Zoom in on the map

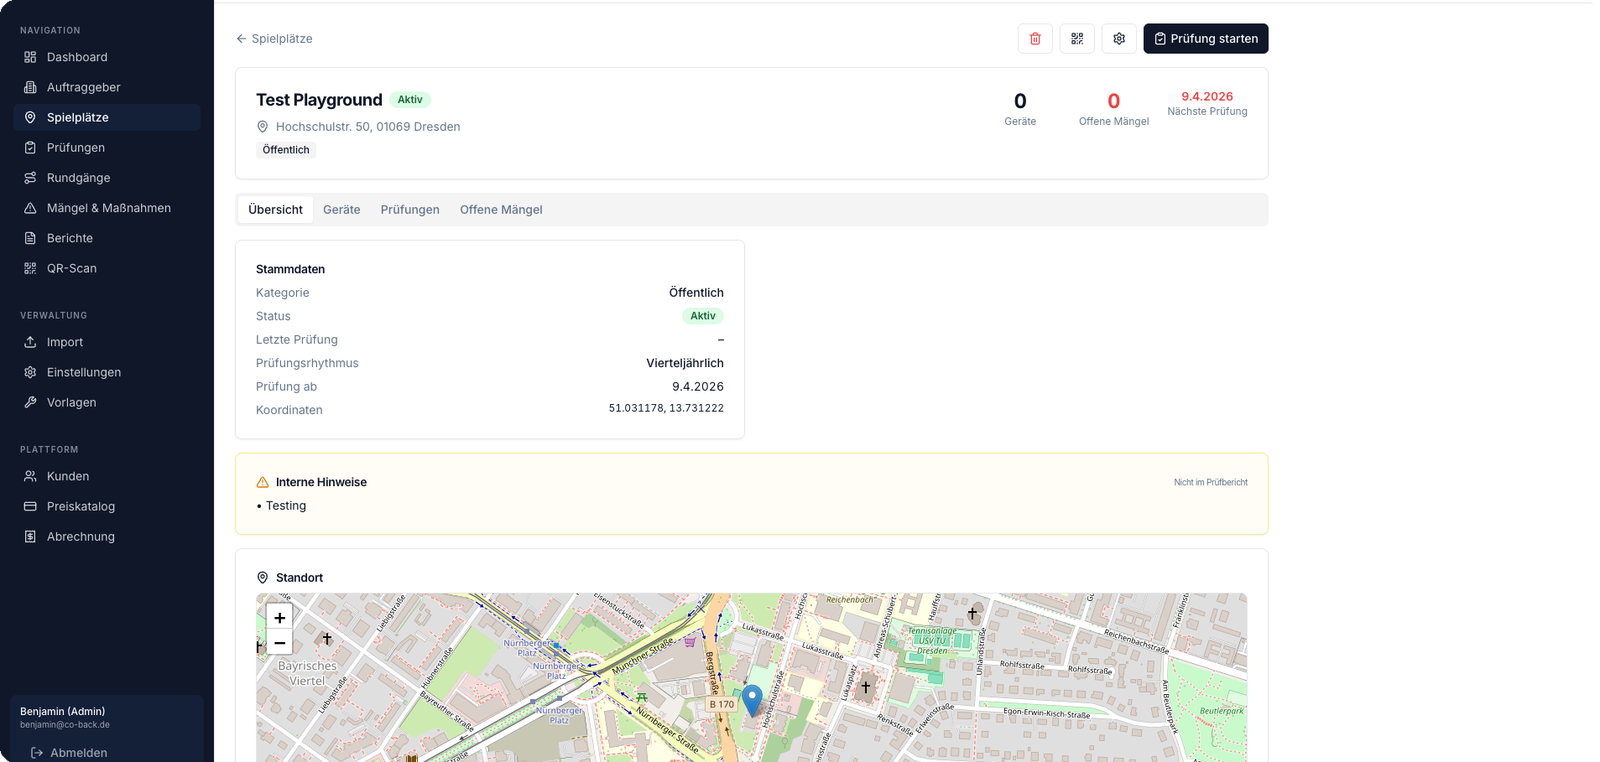[x=280, y=618]
